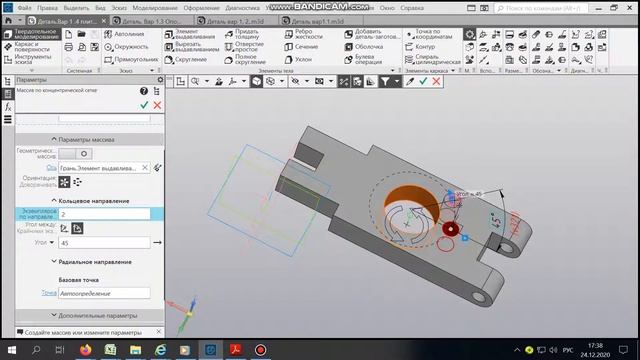Select the Контур tool

point(419,47)
